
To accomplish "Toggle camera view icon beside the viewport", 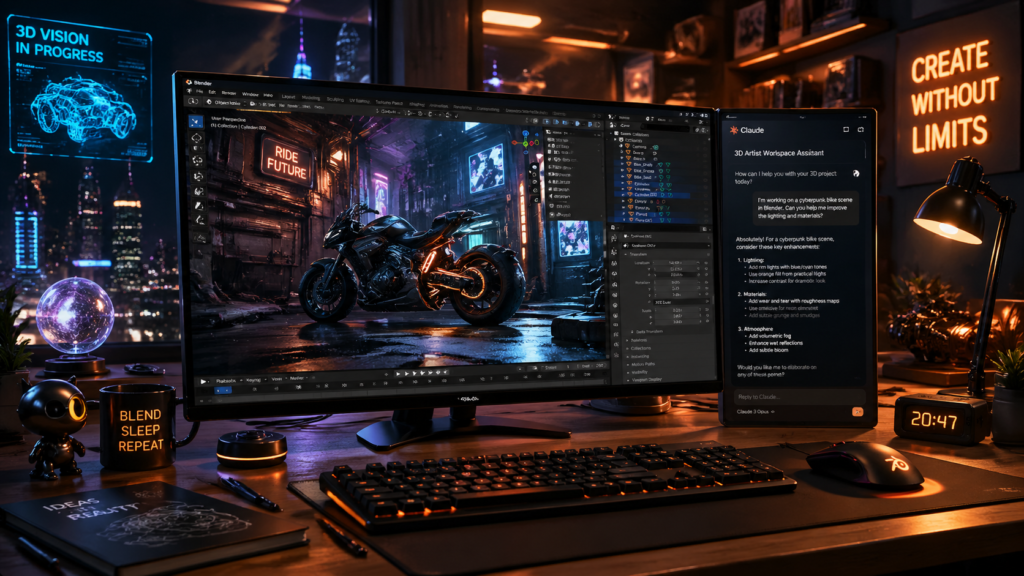I will tap(534, 182).
